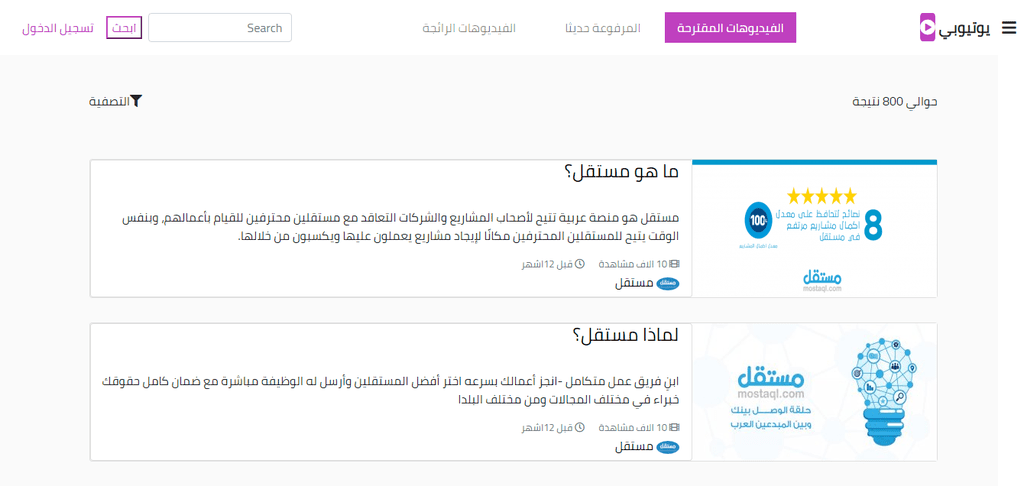Click 10 الاف مشاهدة in ما هو مستقل؟ card
This screenshot has height=486, width=1024.
(x=633, y=265)
